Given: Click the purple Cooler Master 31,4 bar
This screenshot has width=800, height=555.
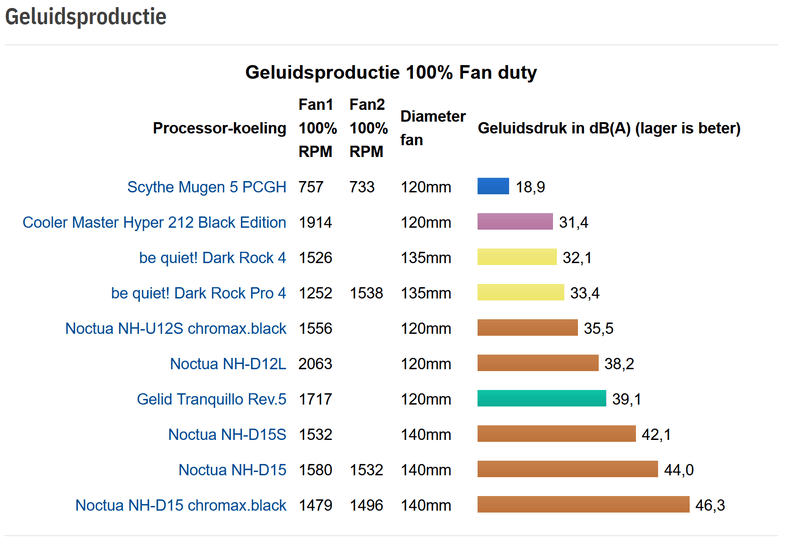Looking at the screenshot, I should (515, 222).
